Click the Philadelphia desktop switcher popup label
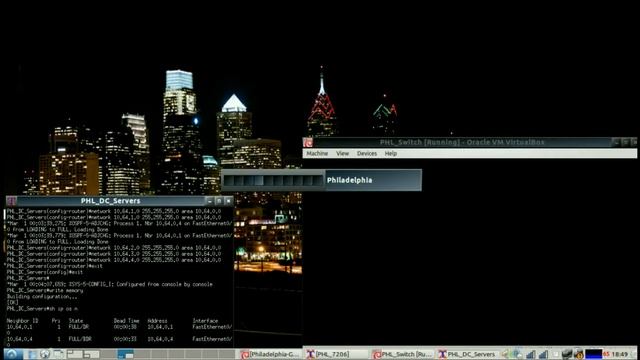The image size is (640, 360). (349, 180)
